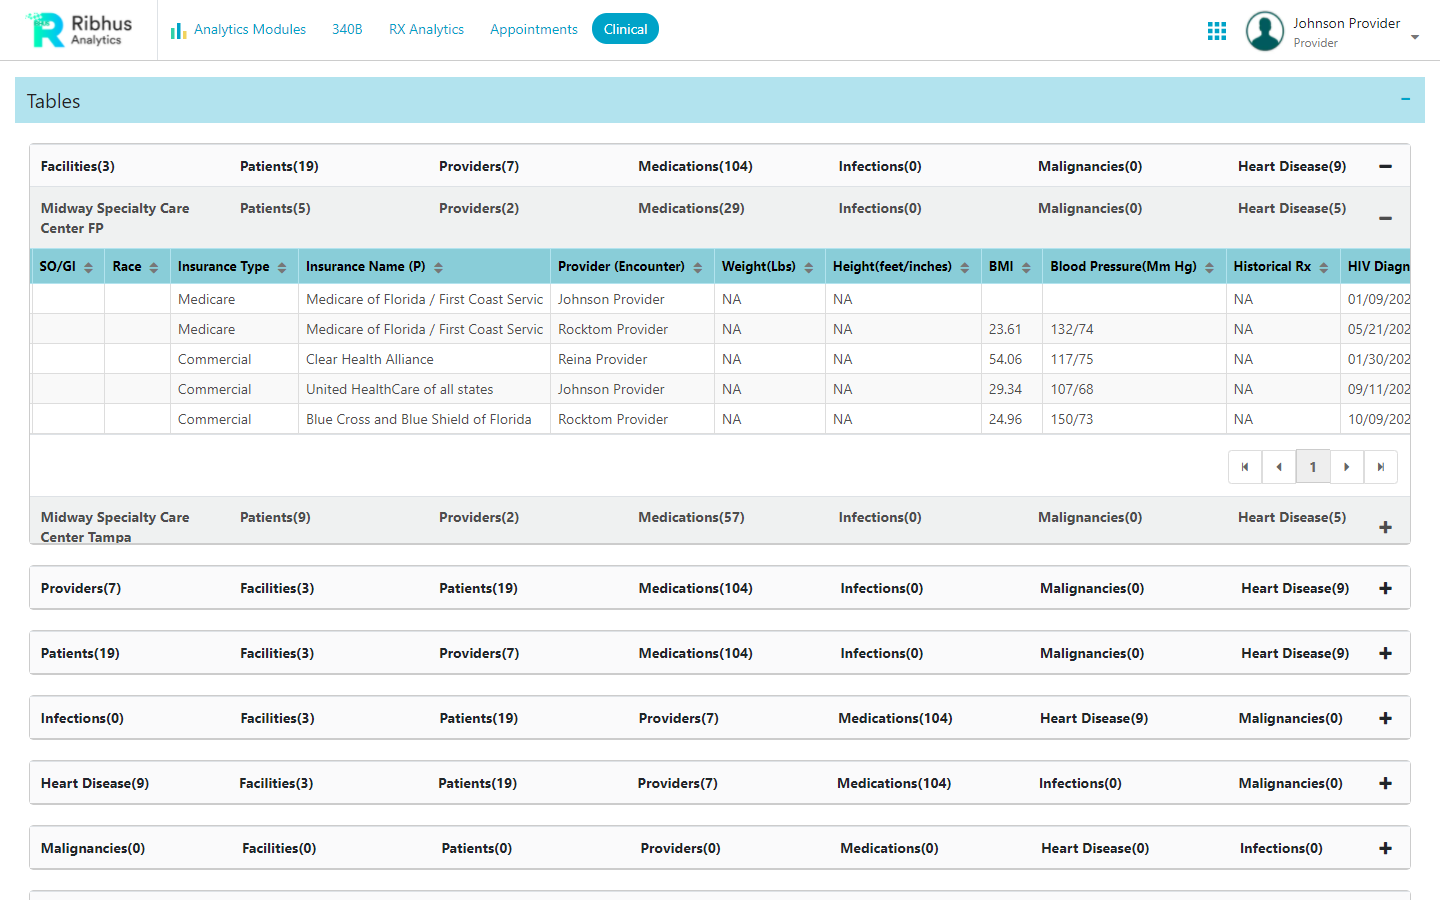Open the Appointments tab
The width and height of the screenshot is (1440, 900).
click(x=533, y=29)
